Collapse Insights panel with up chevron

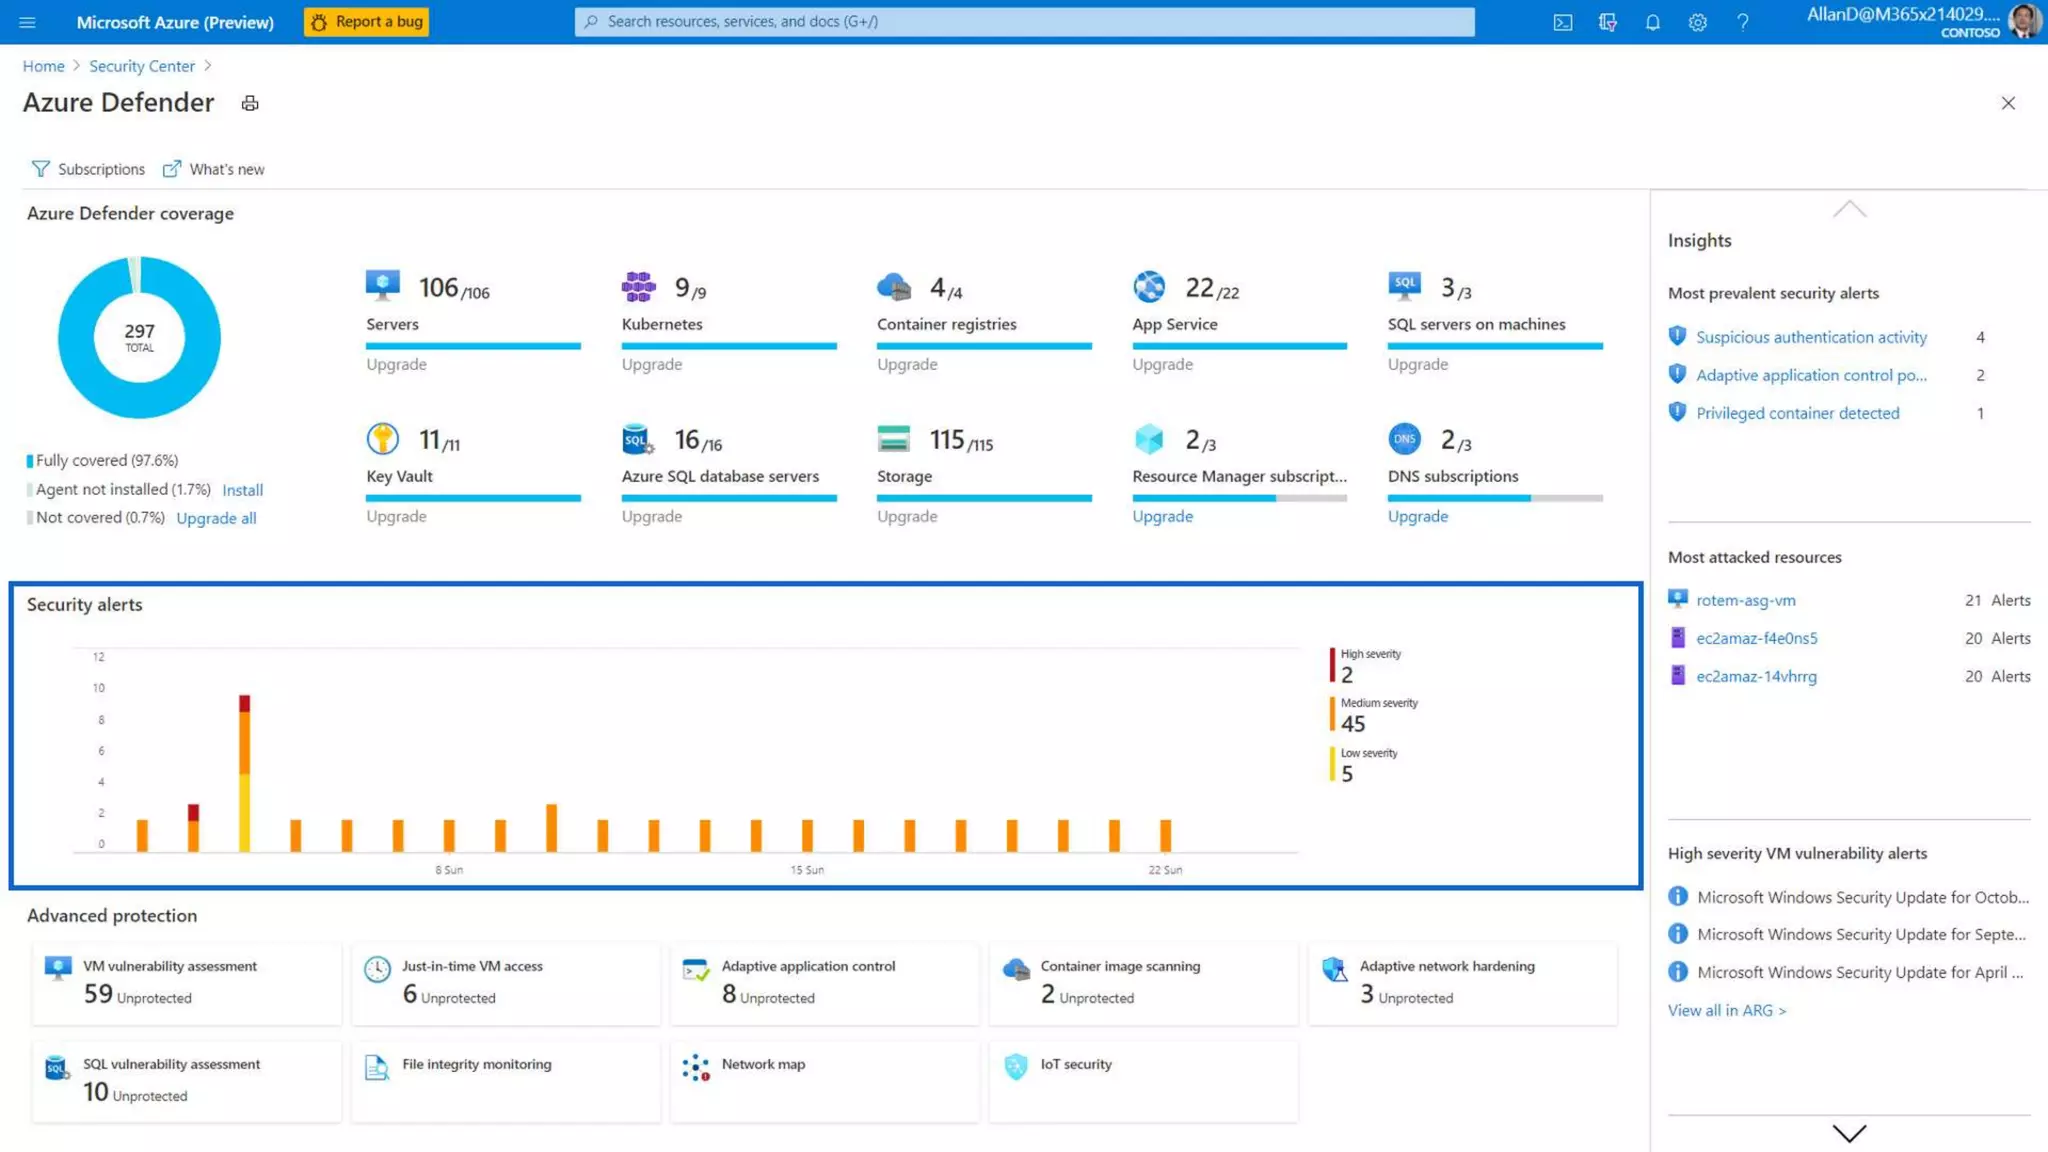pyautogui.click(x=1849, y=209)
